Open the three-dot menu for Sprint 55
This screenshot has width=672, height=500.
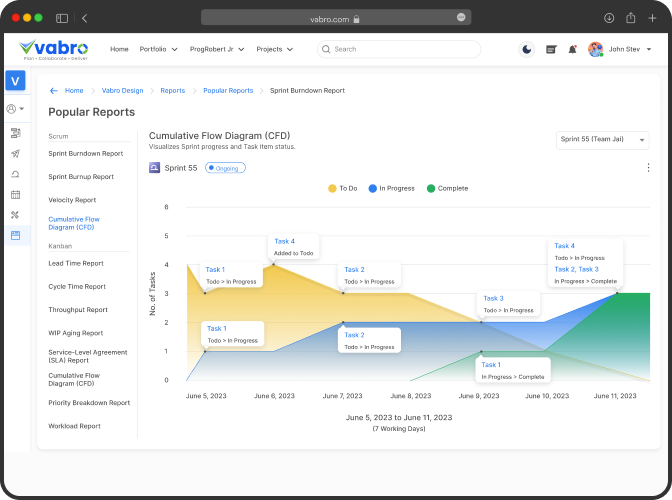[x=648, y=168]
